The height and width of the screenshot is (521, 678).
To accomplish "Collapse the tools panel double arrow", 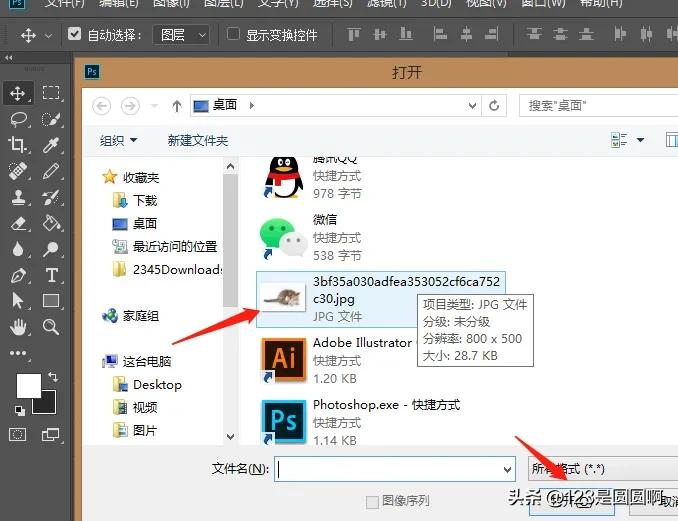I will 9,58.
